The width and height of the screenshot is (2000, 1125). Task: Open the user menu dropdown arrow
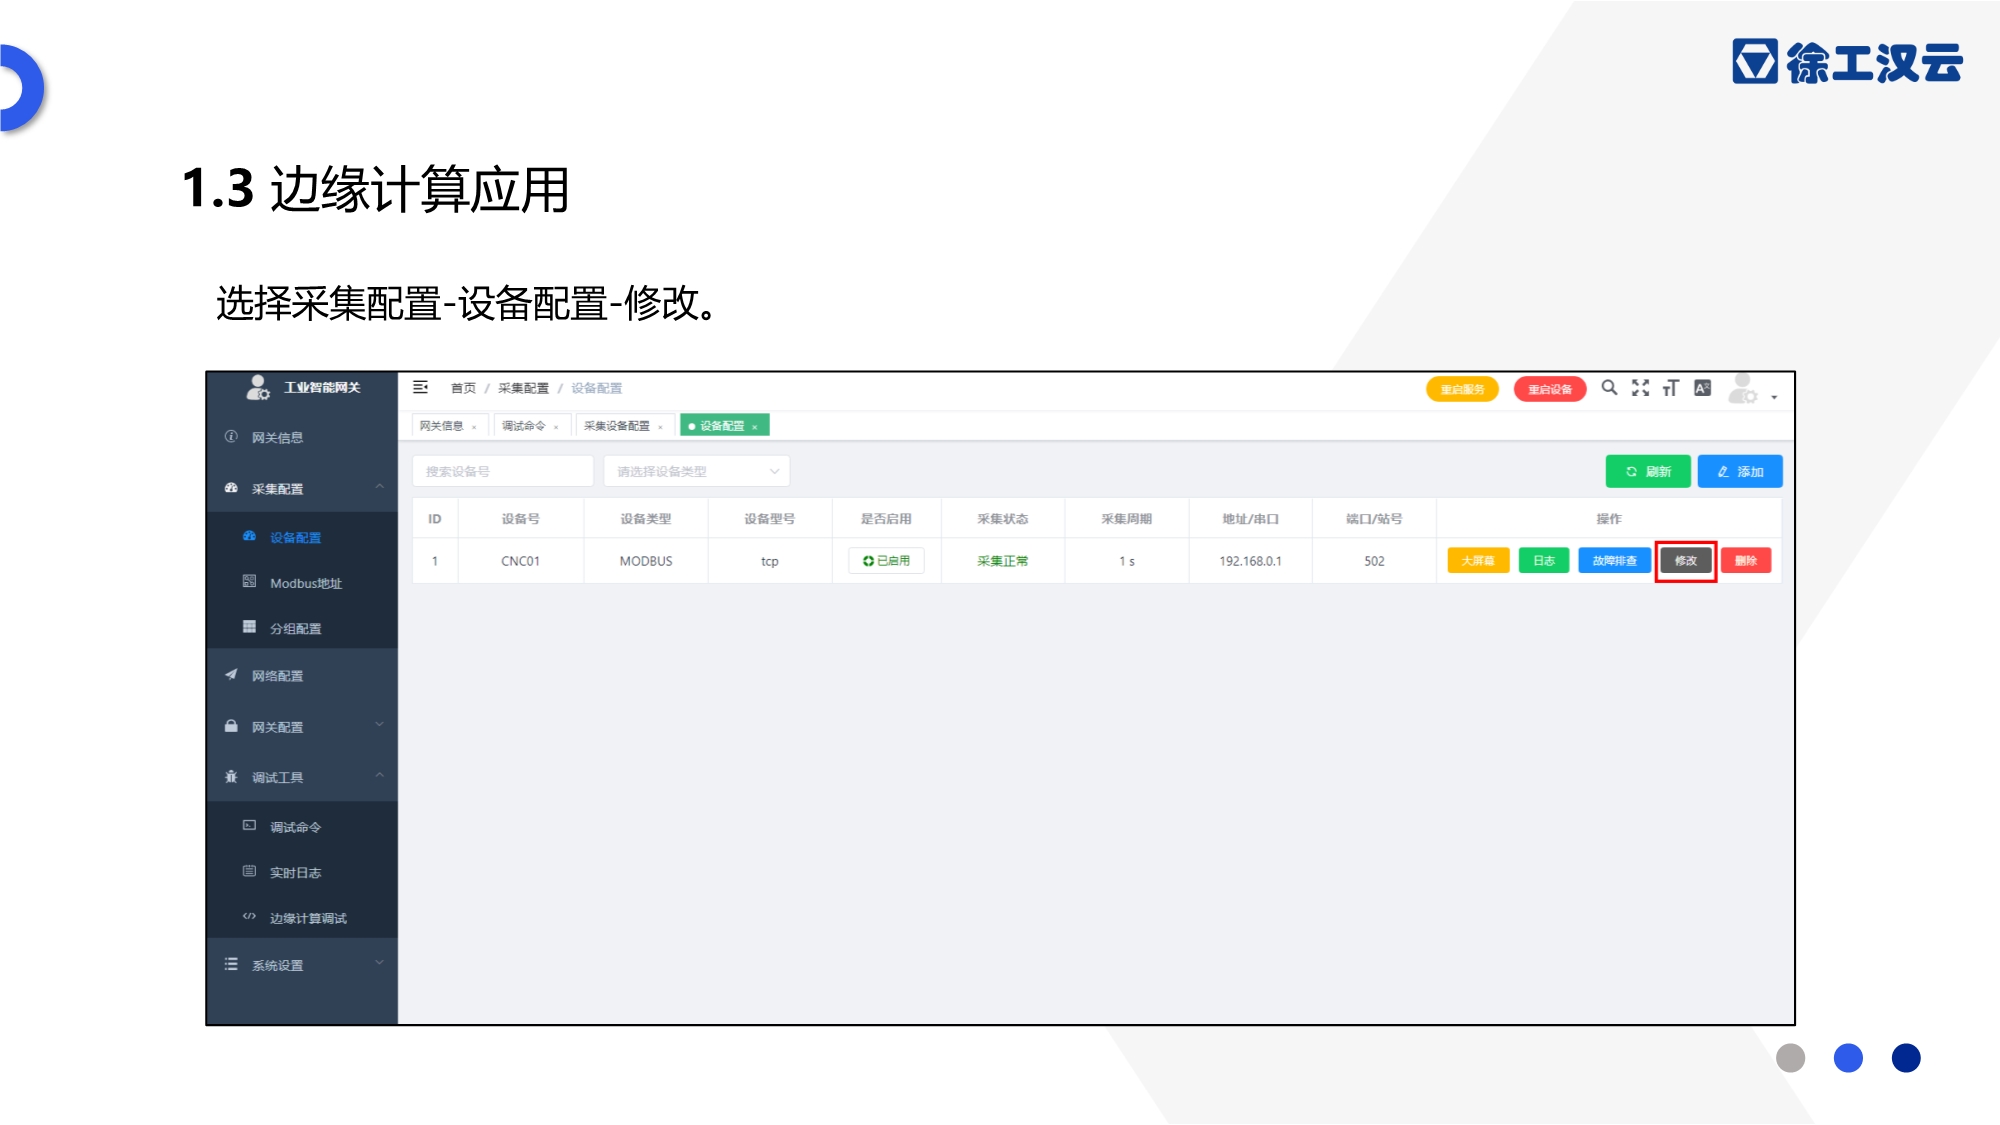coord(1774,397)
